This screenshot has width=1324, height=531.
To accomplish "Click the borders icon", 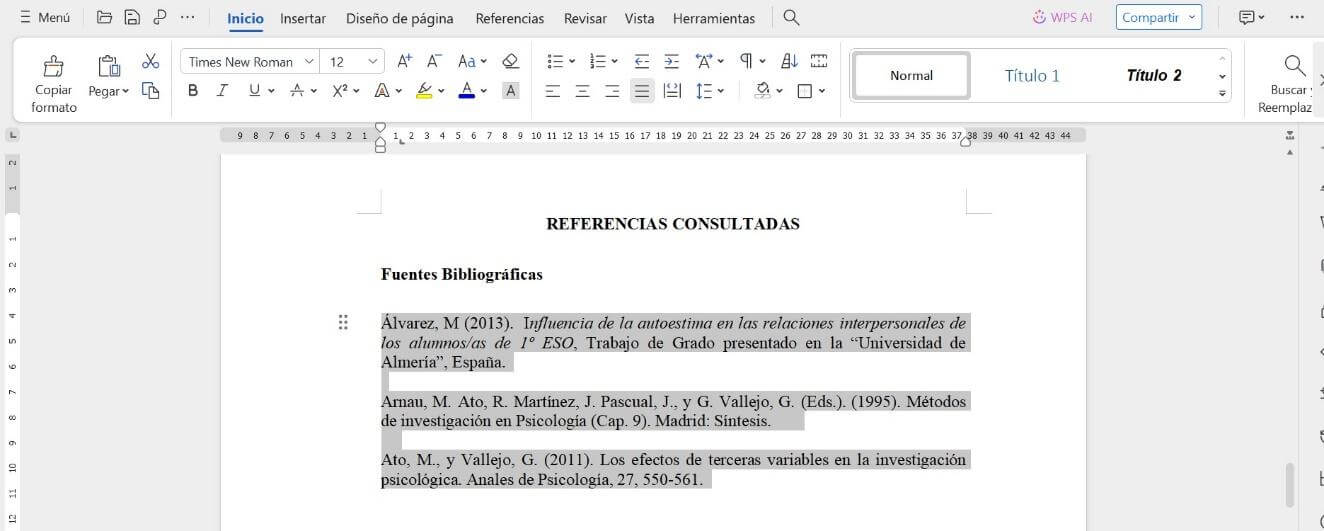I will [805, 91].
